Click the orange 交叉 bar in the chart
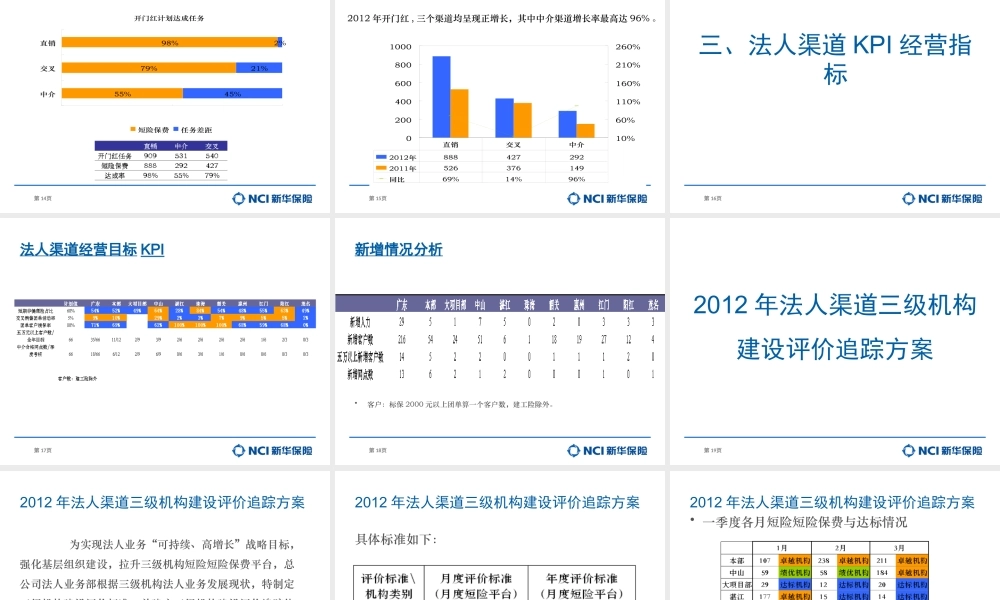1000x600 pixels. click(523, 120)
